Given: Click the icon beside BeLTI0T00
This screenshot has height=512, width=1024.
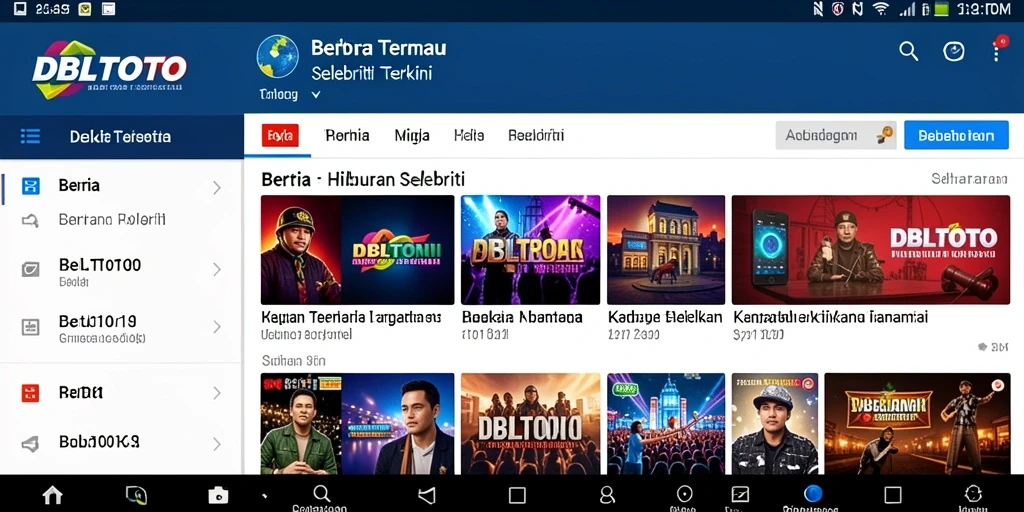Looking at the screenshot, I should pyautogui.click(x=31, y=269).
